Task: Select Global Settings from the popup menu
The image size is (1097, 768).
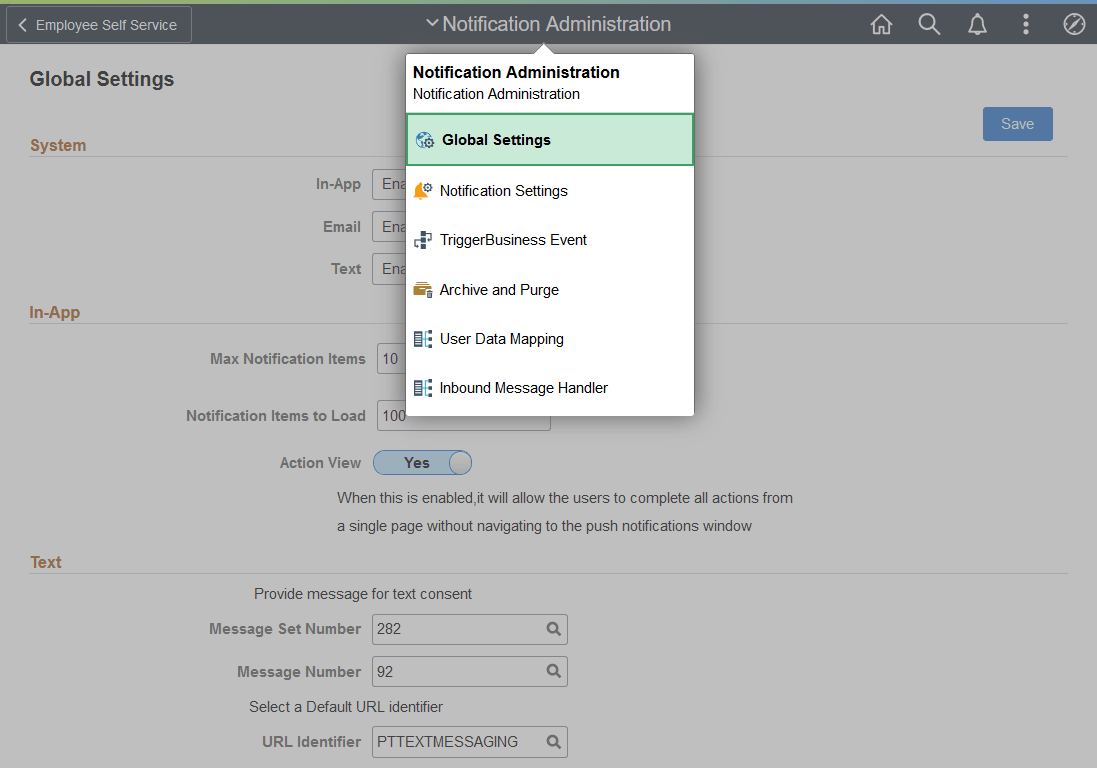Action: click(x=497, y=140)
